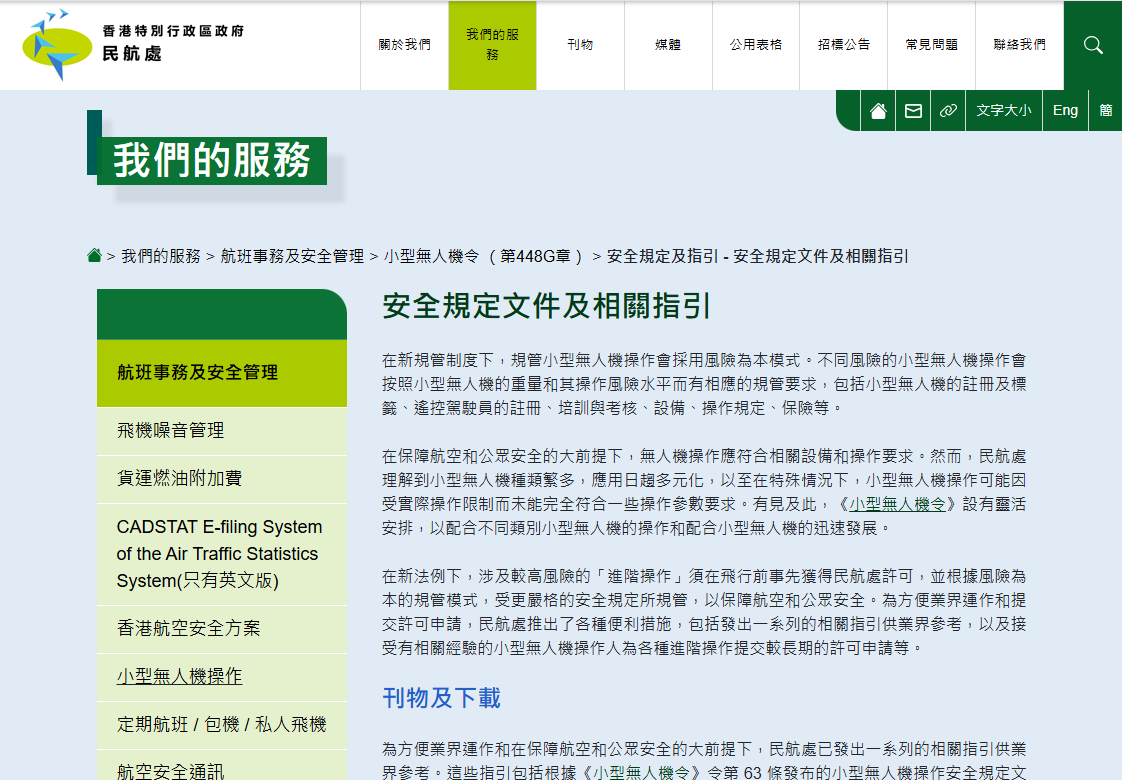Open the 關於我們 menu
Image resolution: width=1122 pixels, height=780 pixels.
[404, 45]
